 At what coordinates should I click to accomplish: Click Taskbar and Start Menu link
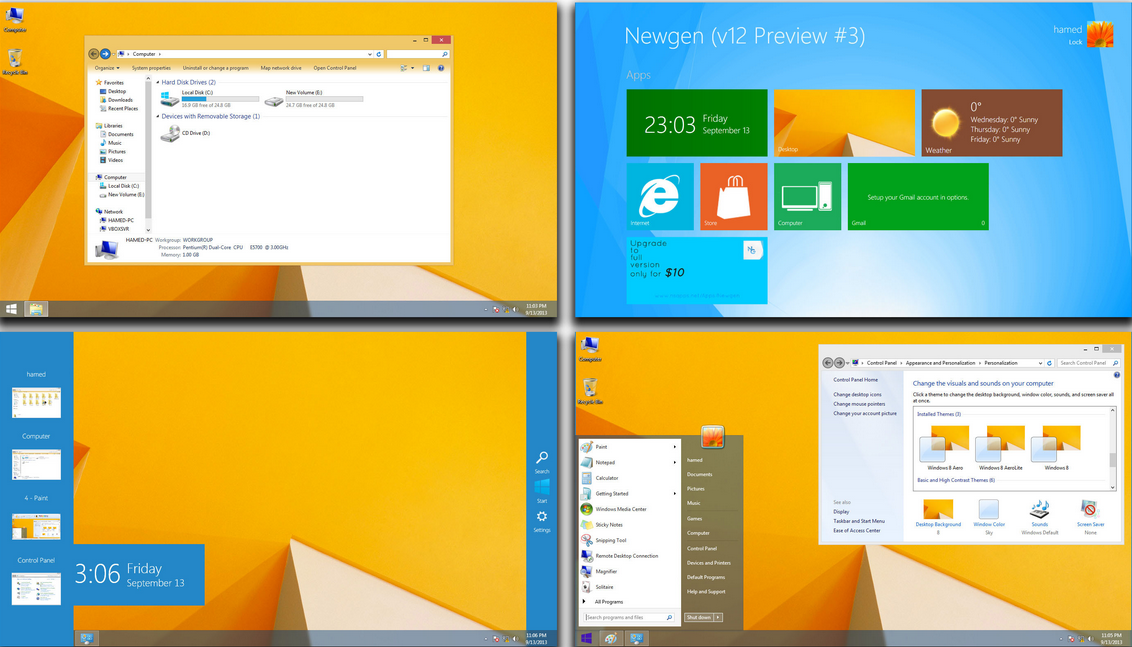(x=859, y=521)
